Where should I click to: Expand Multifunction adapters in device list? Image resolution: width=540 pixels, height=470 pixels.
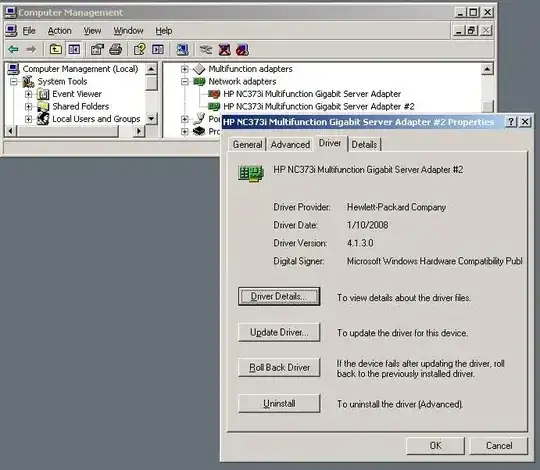pos(185,69)
